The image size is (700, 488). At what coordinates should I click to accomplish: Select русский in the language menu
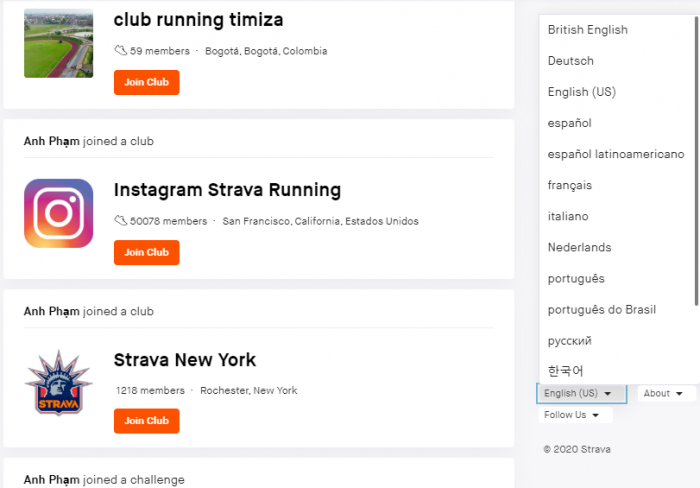pos(570,341)
